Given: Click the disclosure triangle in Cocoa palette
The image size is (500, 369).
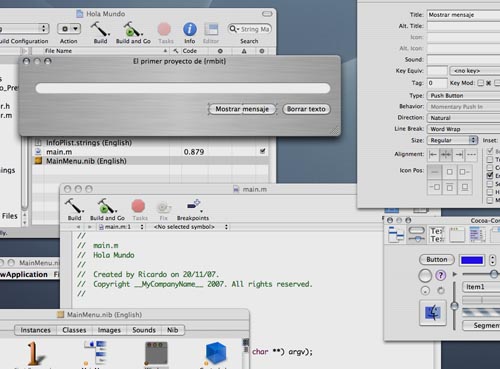Looking at the screenshot, I should coord(454,275).
